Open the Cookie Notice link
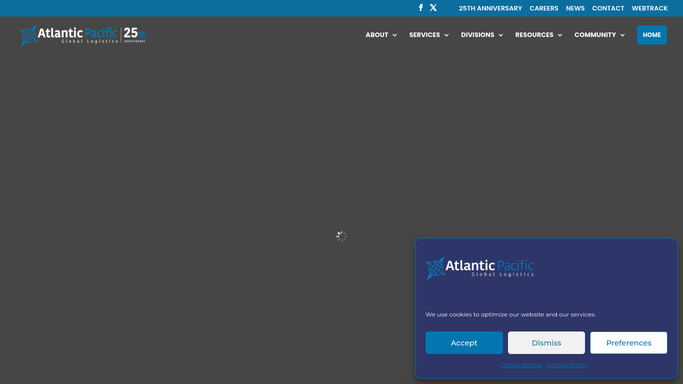Screen dimensions: 683x384 click(521, 365)
